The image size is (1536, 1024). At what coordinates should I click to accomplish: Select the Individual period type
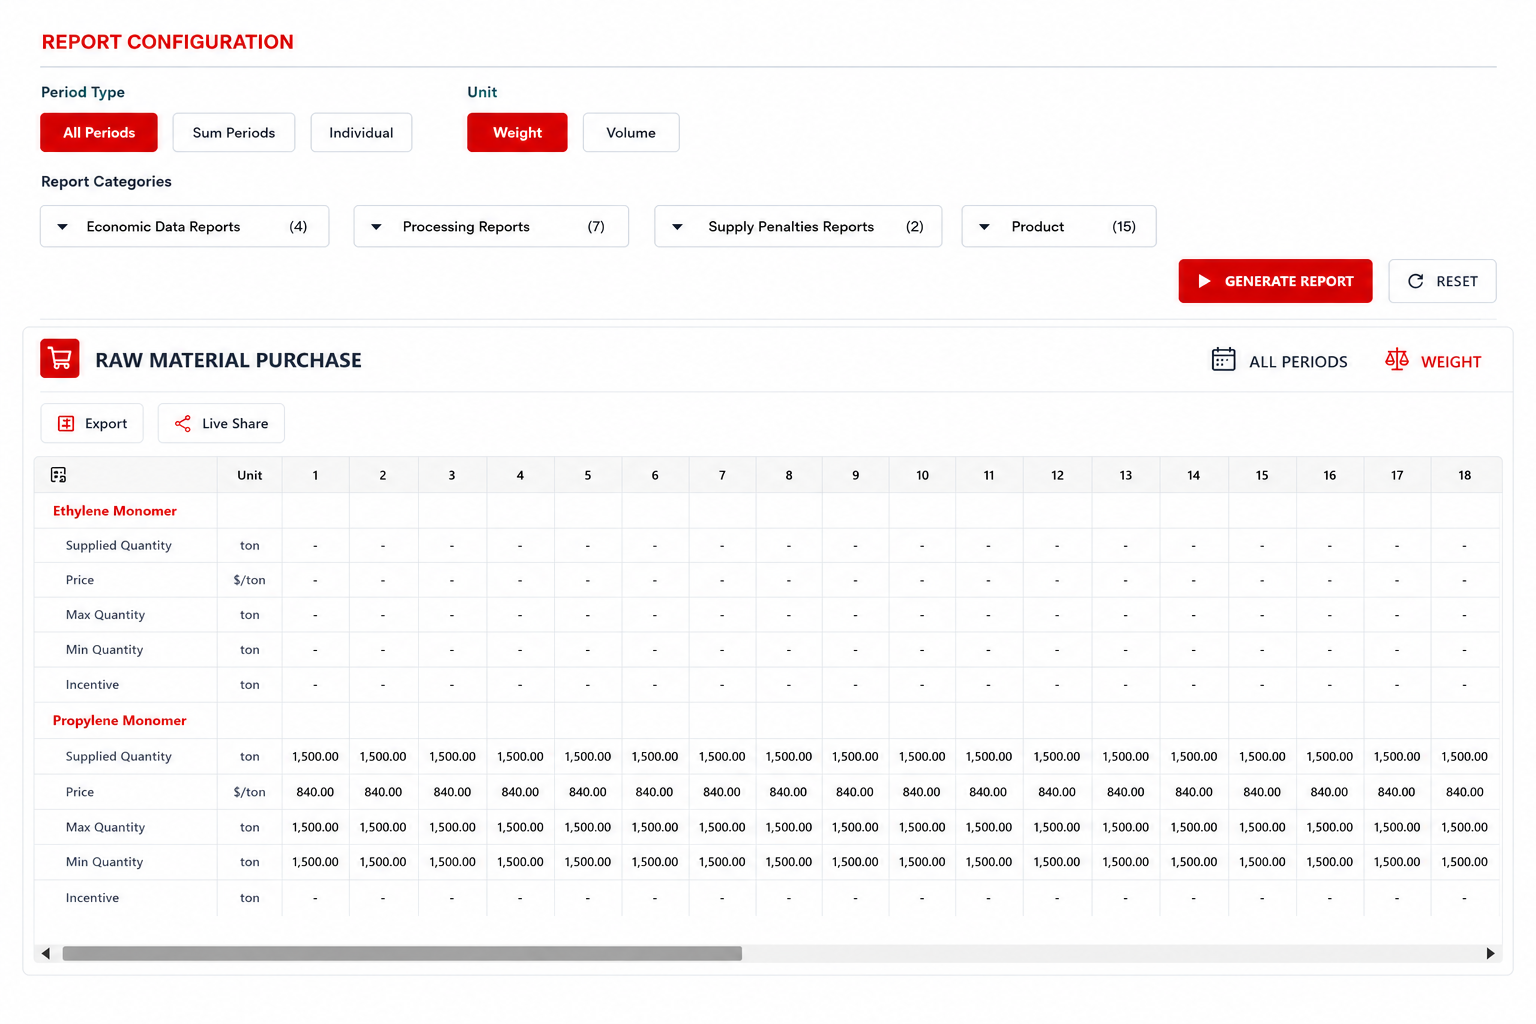[361, 132]
